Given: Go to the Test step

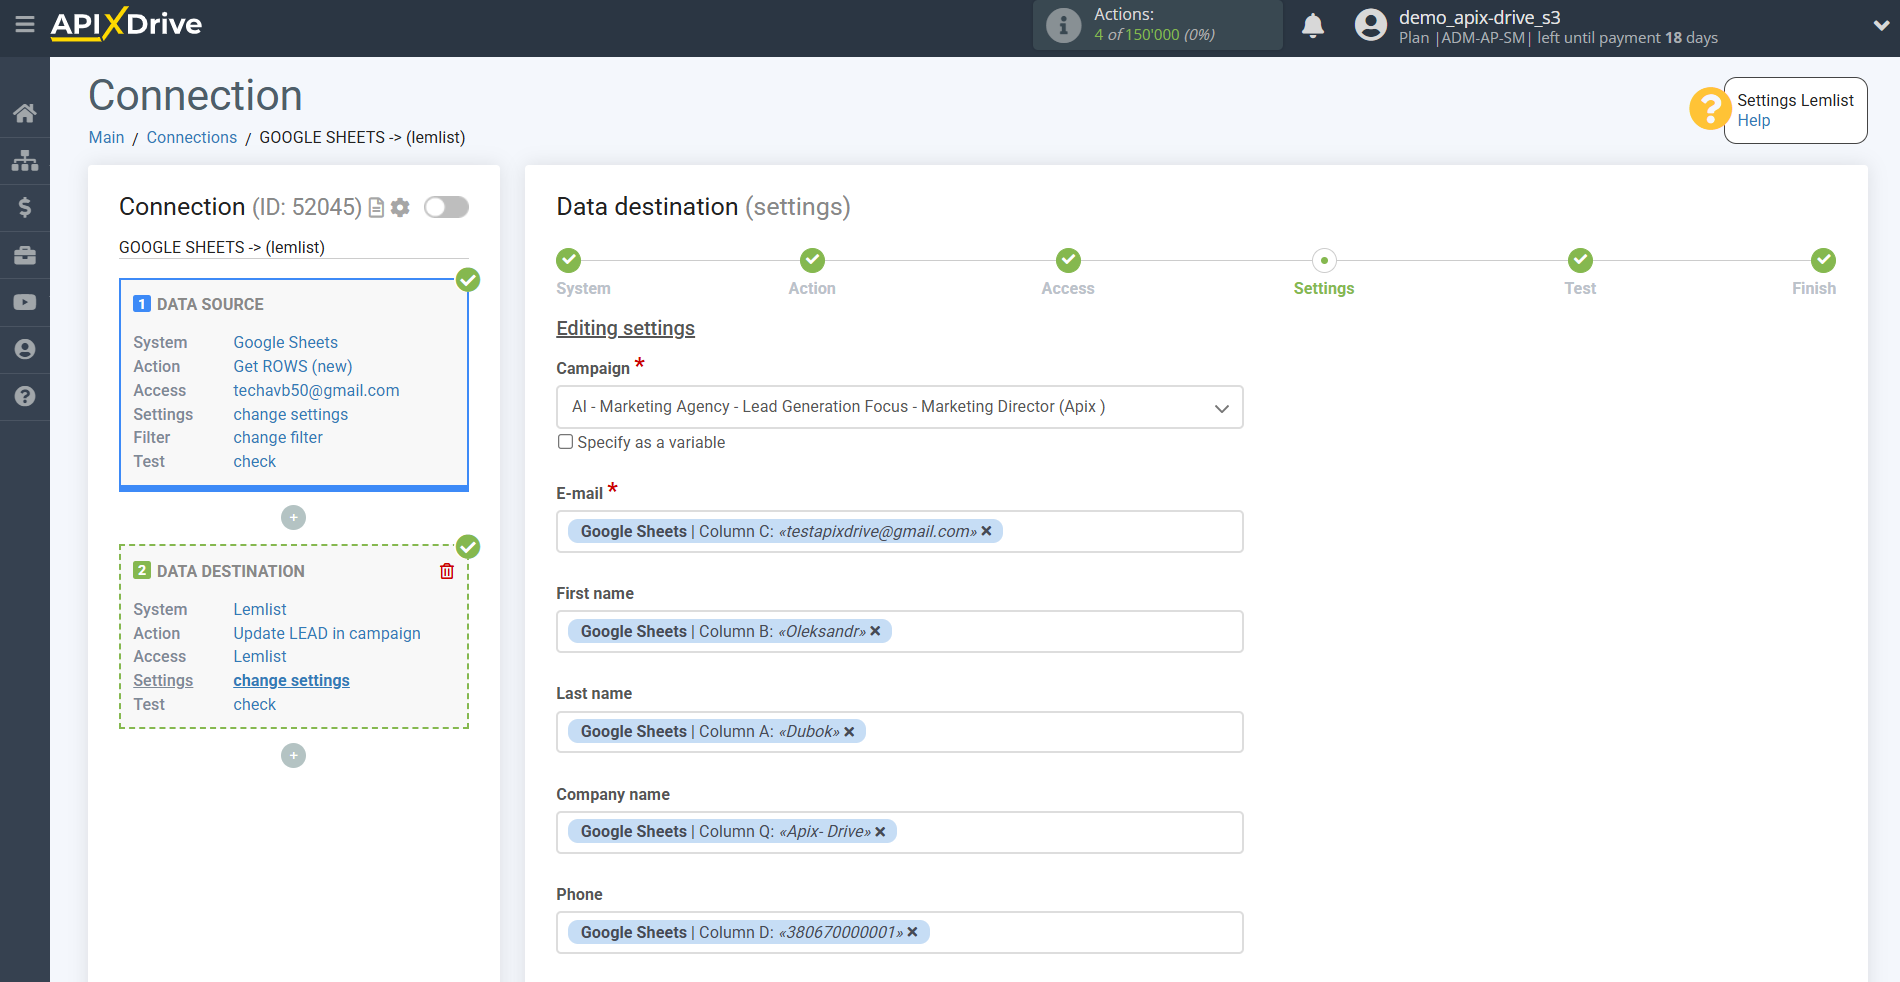Looking at the screenshot, I should point(1580,261).
